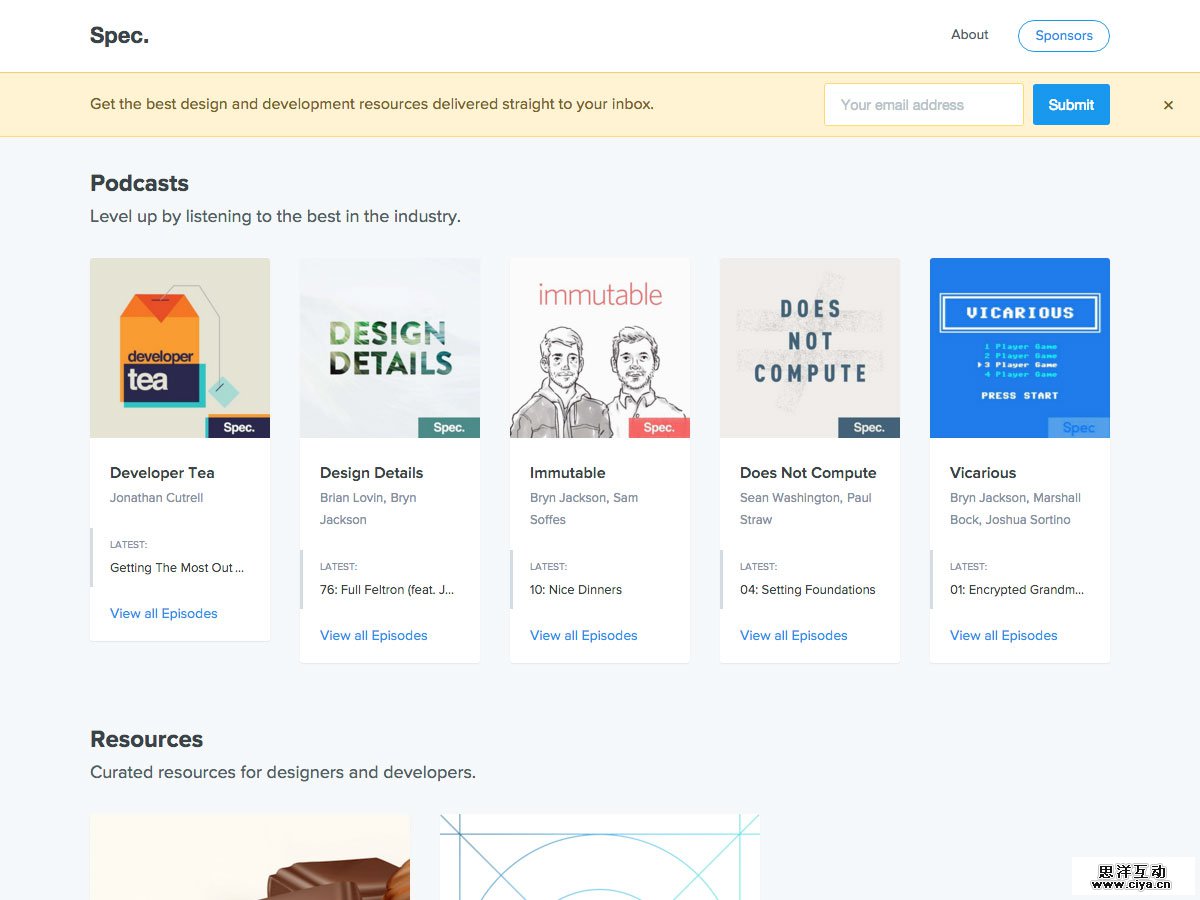Open the Does Not Compute title
The height and width of the screenshot is (900, 1200).
pos(808,473)
